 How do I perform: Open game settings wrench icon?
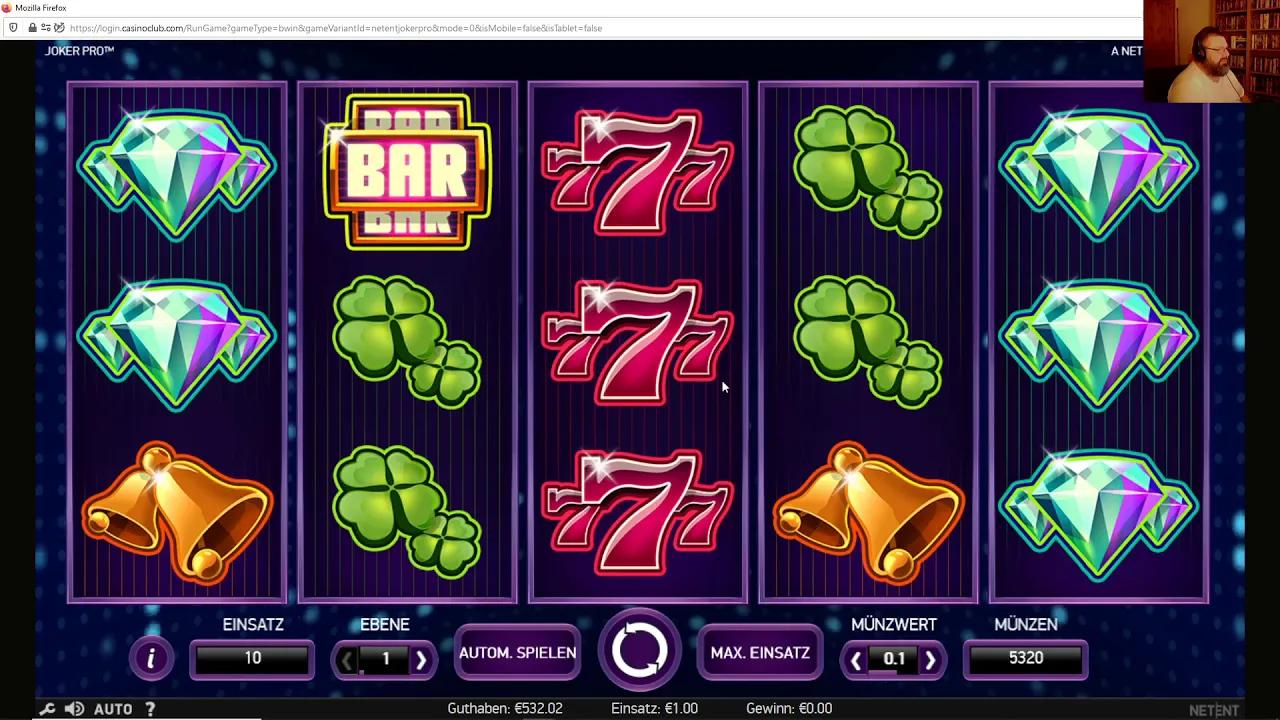point(47,709)
